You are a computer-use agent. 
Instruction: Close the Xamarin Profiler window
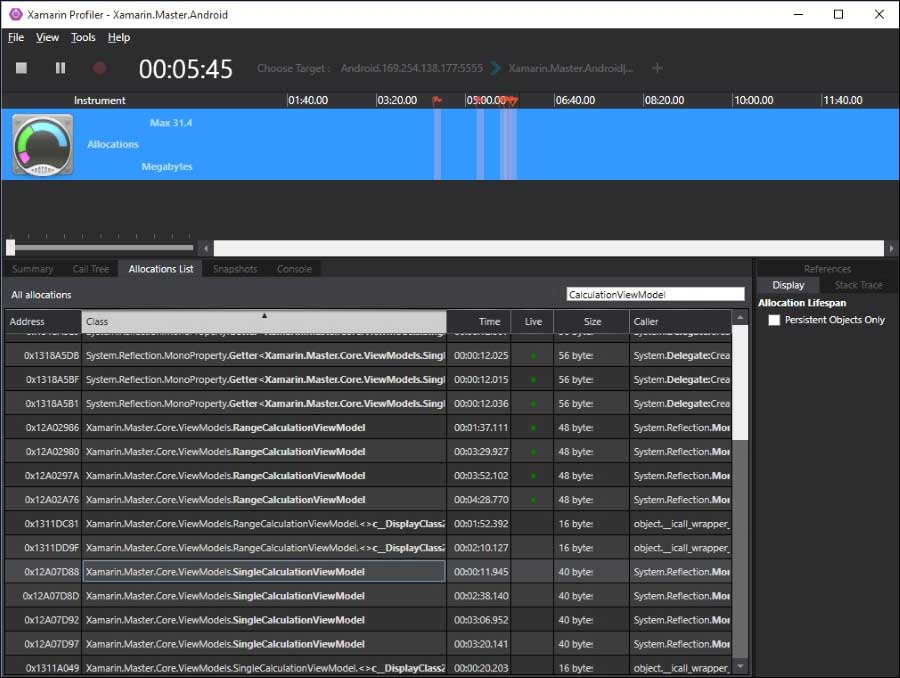879,14
